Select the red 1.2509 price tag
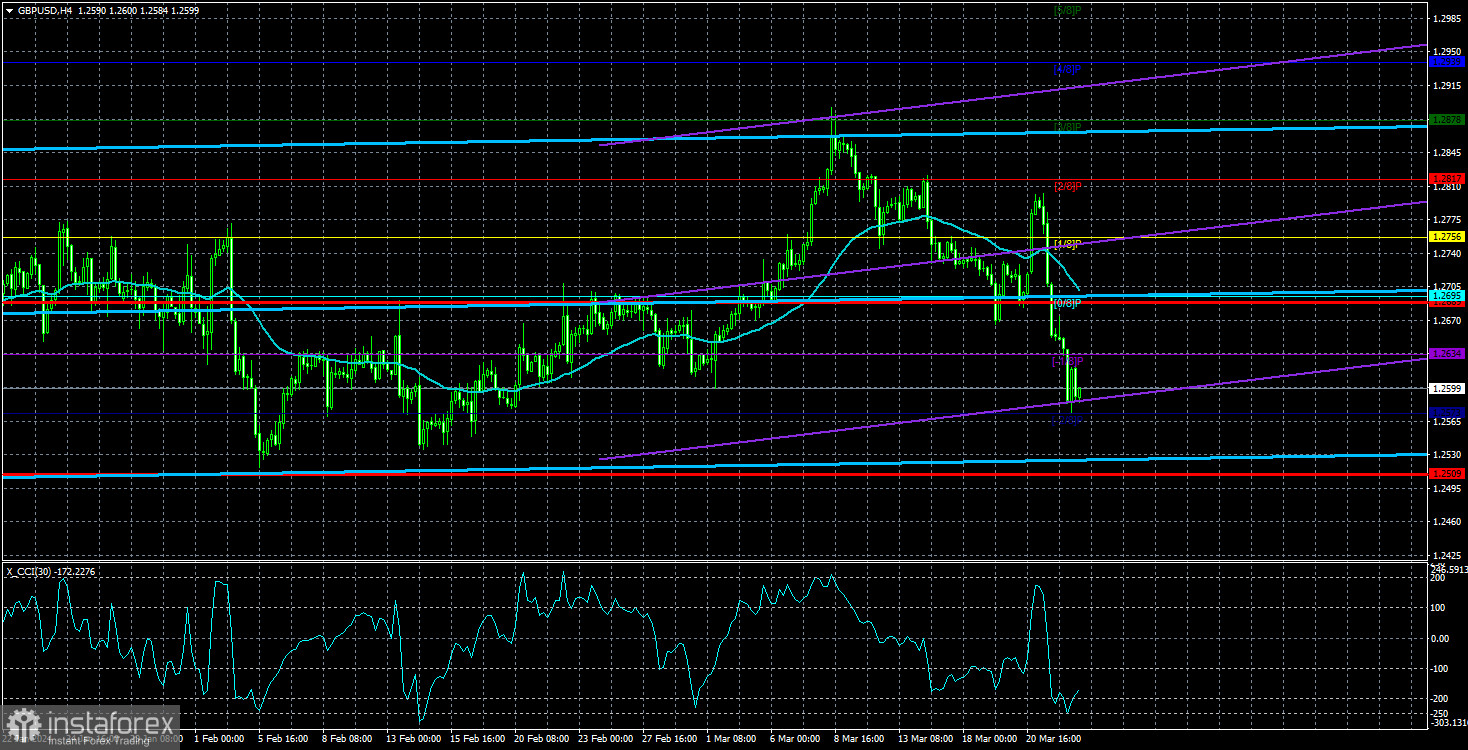 coord(1447,473)
